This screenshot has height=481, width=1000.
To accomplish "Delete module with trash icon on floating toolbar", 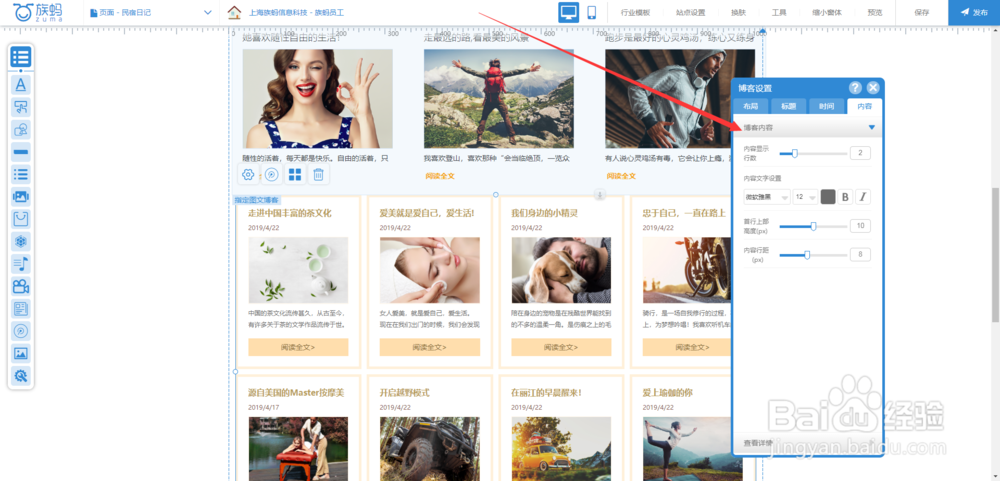I will 318,174.
